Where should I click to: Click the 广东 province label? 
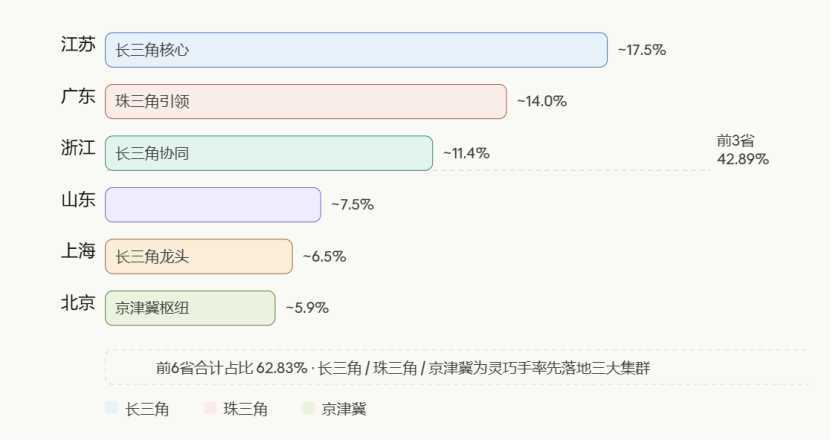pos(78,96)
